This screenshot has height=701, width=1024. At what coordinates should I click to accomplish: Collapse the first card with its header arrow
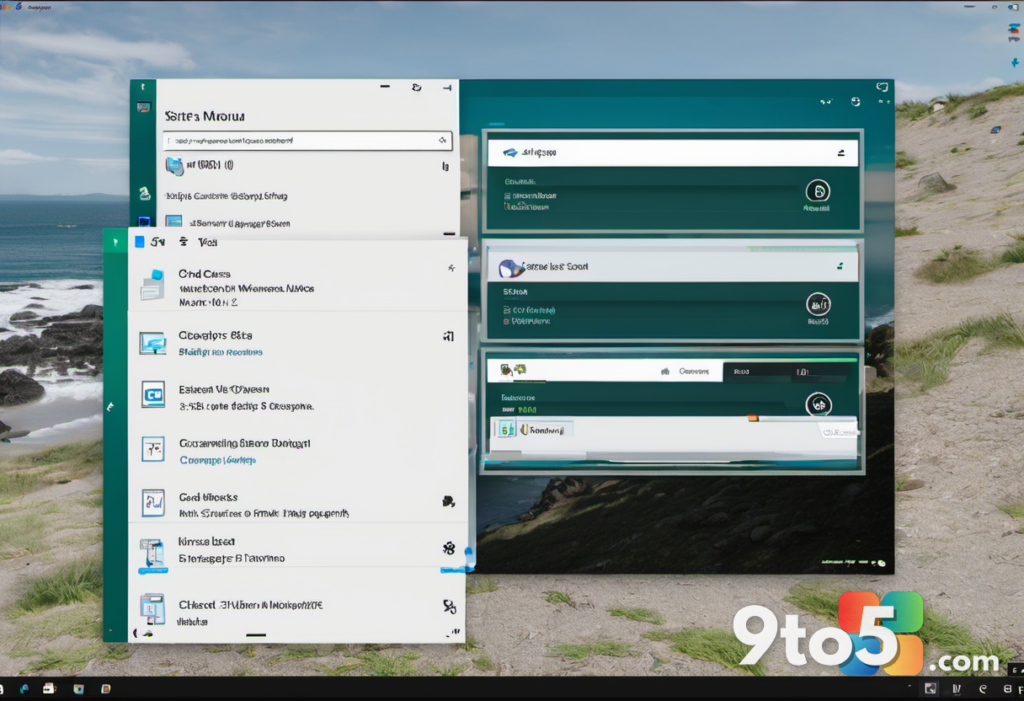tap(841, 153)
